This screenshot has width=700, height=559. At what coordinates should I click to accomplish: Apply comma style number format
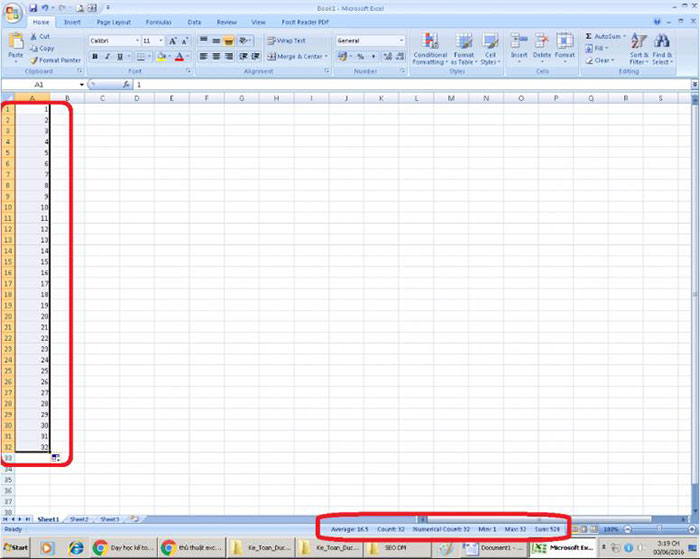point(373,56)
